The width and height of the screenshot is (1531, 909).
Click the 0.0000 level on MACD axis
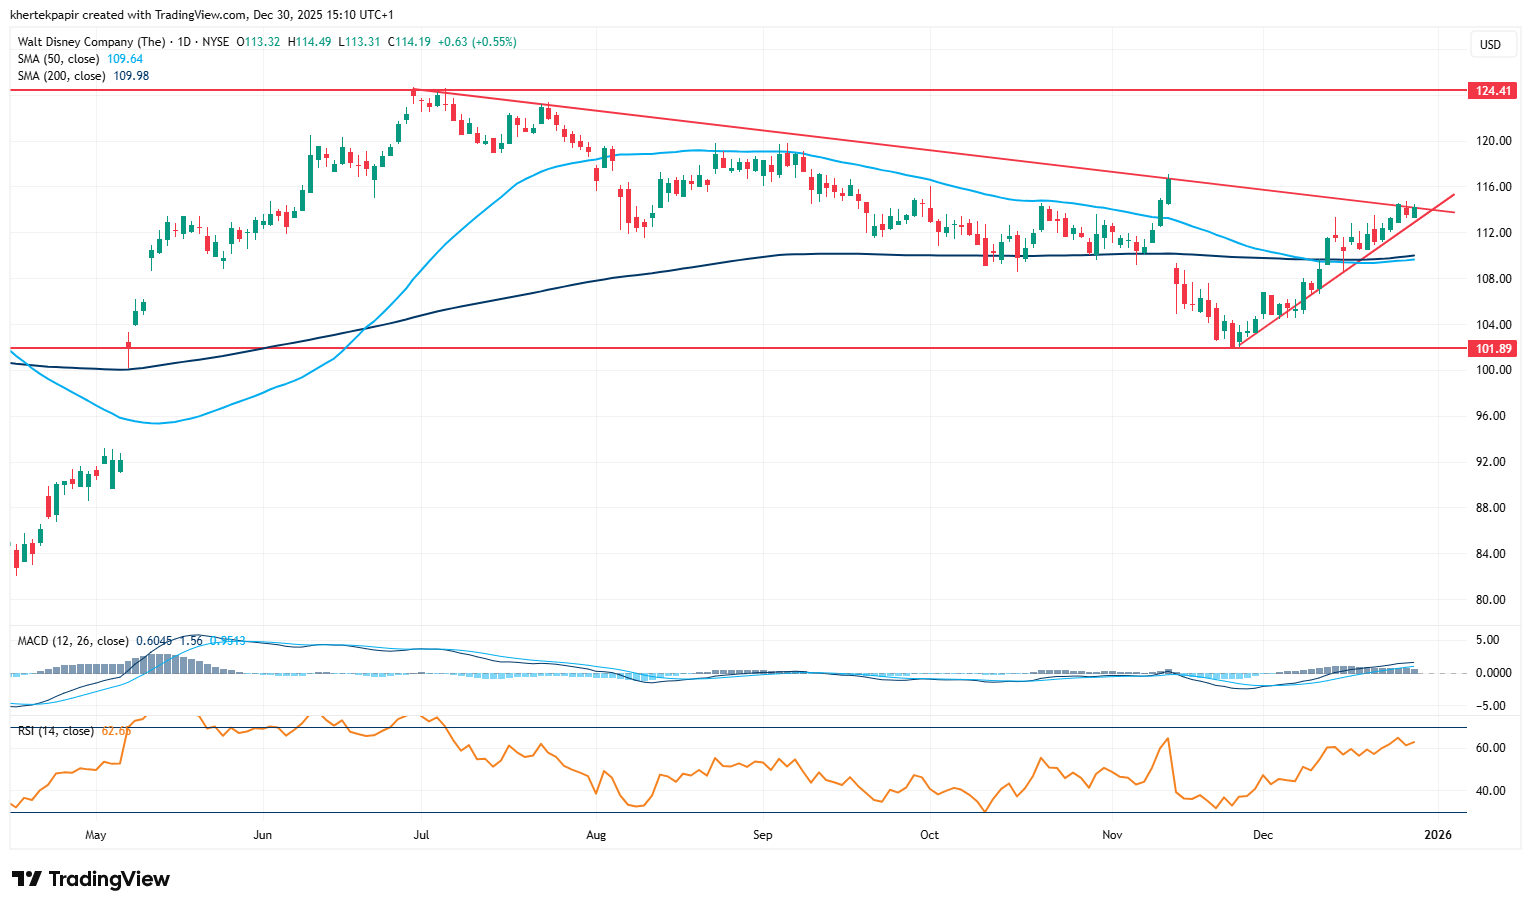click(1493, 673)
